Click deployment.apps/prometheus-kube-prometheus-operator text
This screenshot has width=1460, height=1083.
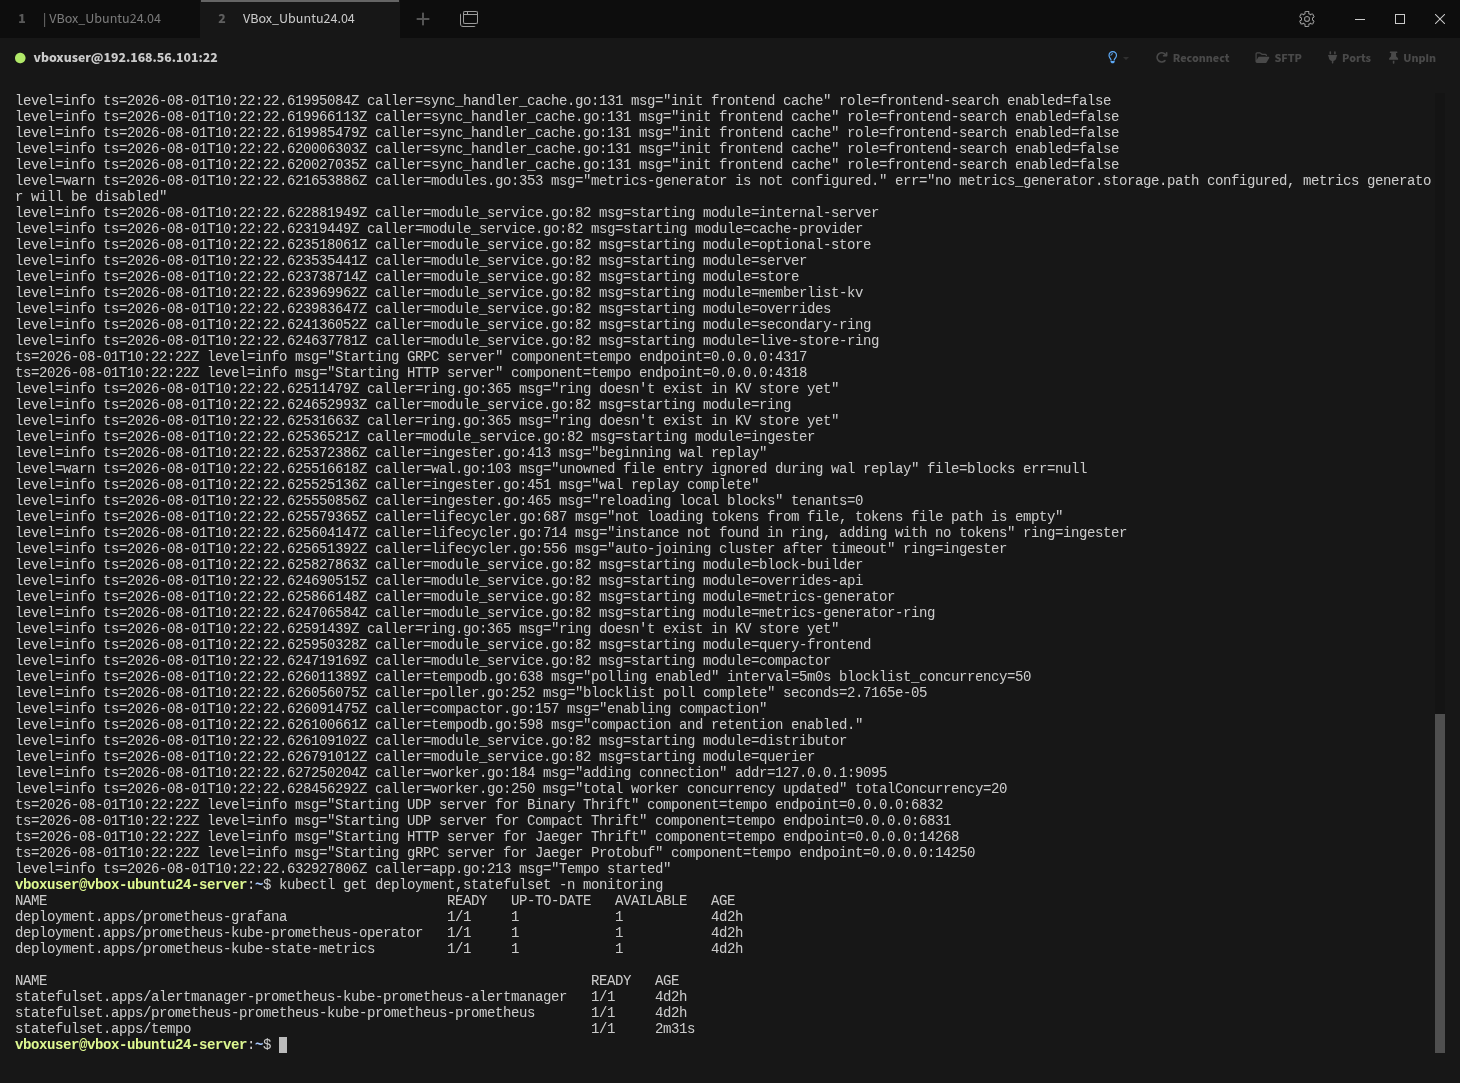(219, 933)
